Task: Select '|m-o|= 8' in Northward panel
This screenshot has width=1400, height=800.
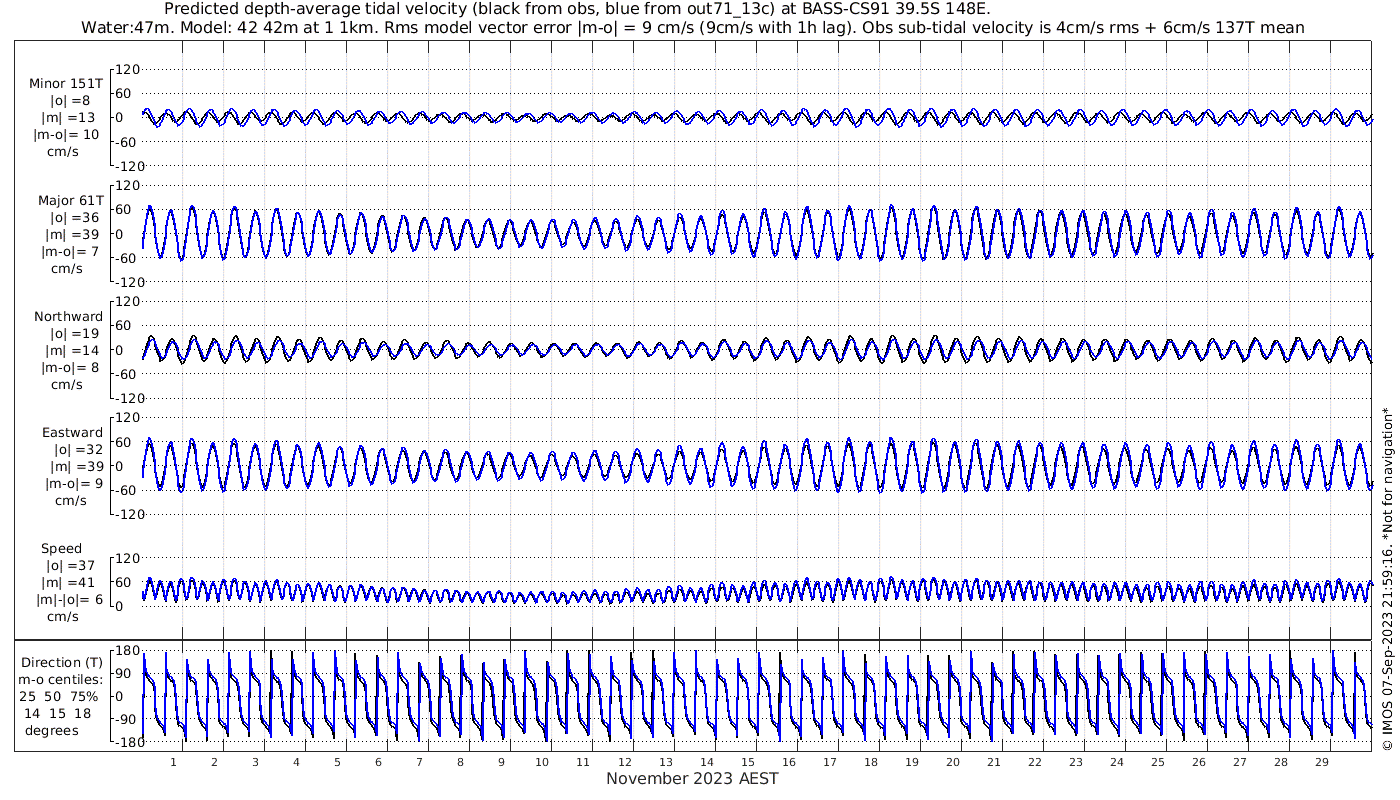Action: (71, 367)
